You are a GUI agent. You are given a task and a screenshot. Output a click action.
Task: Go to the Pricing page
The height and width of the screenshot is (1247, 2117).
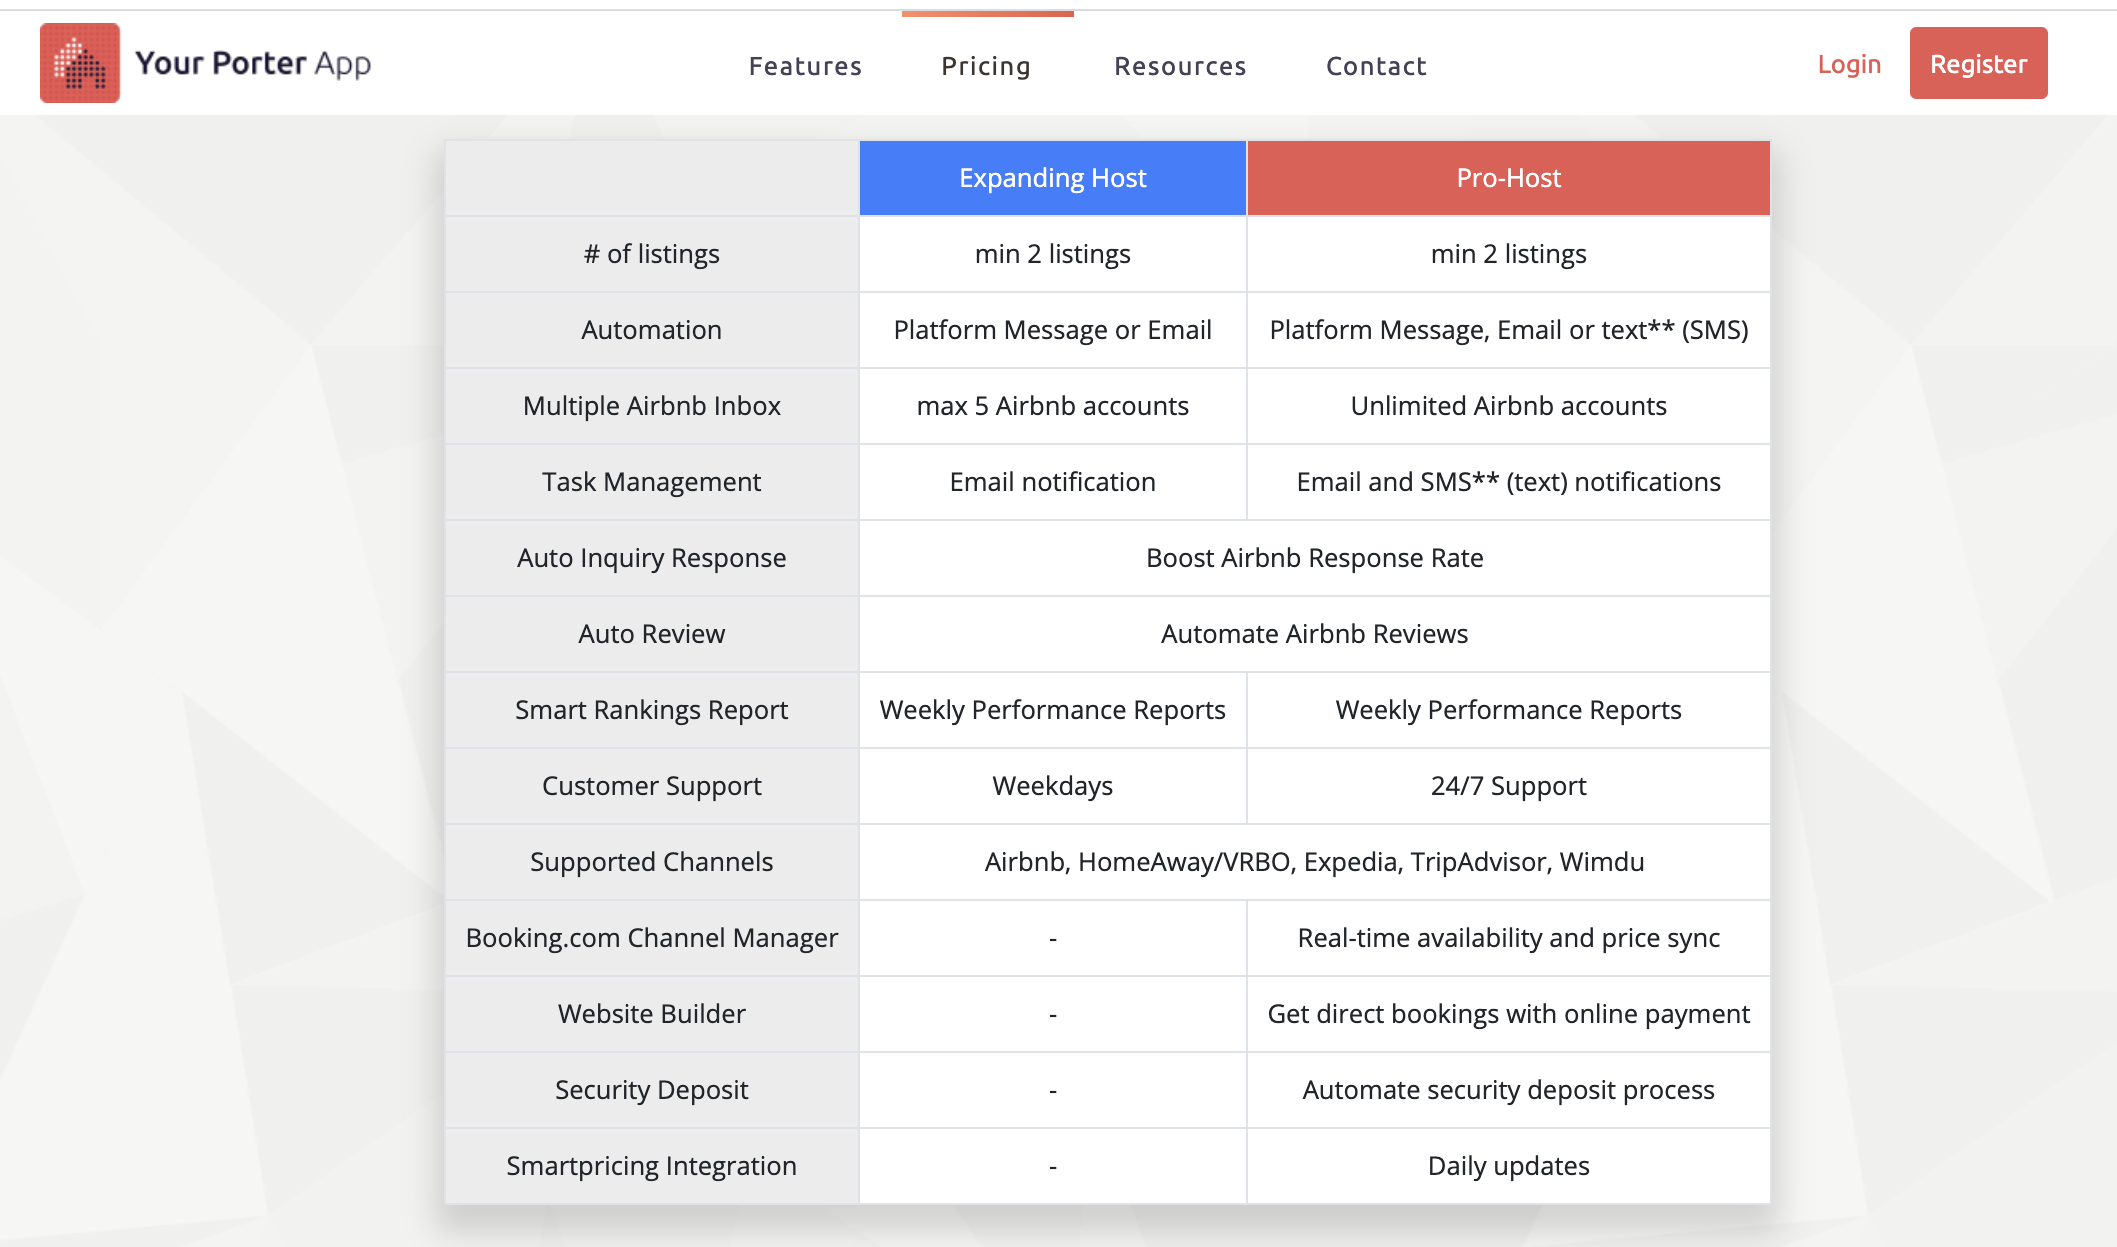click(x=986, y=66)
